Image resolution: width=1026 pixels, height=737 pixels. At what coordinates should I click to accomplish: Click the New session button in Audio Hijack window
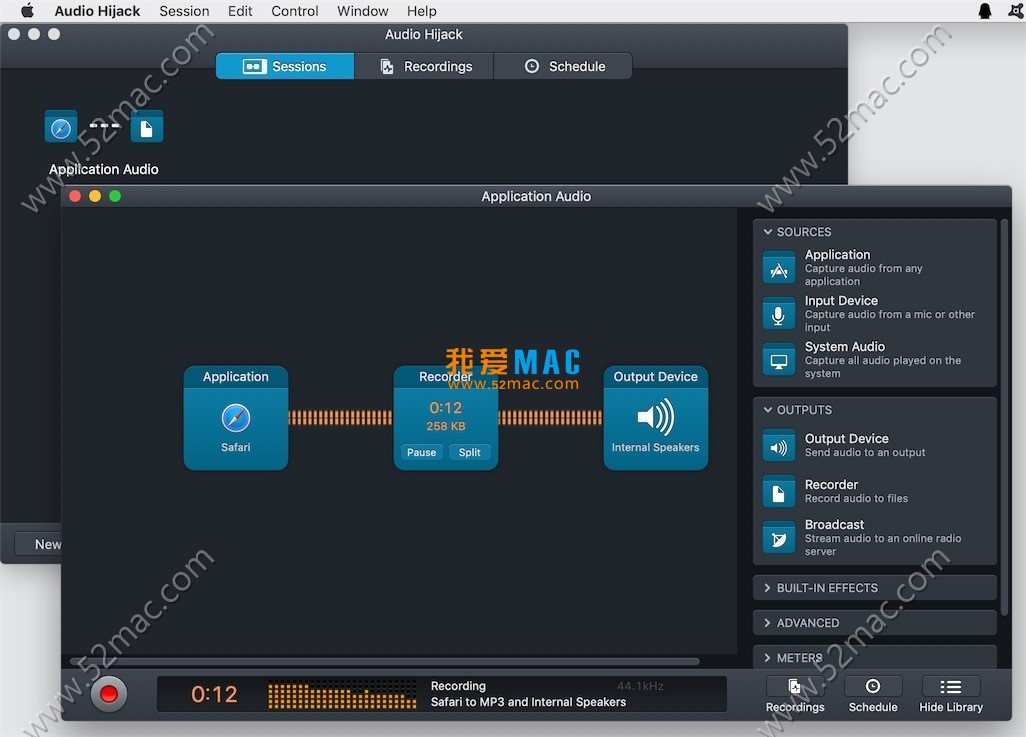coord(39,544)
